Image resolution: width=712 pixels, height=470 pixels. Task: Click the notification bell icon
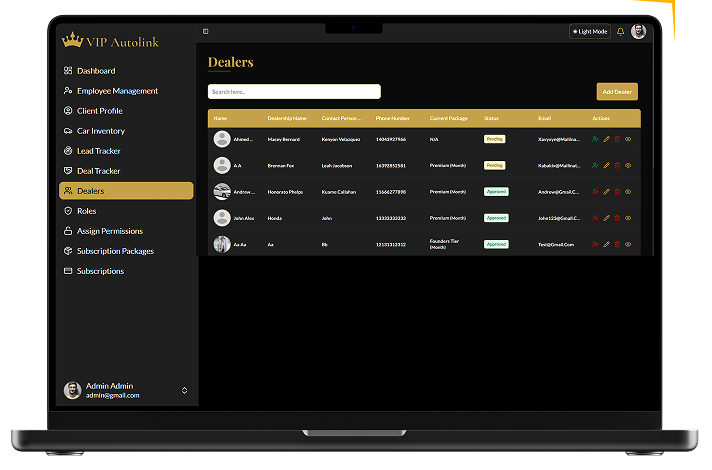pyautogui.click(x=620, y=32)
